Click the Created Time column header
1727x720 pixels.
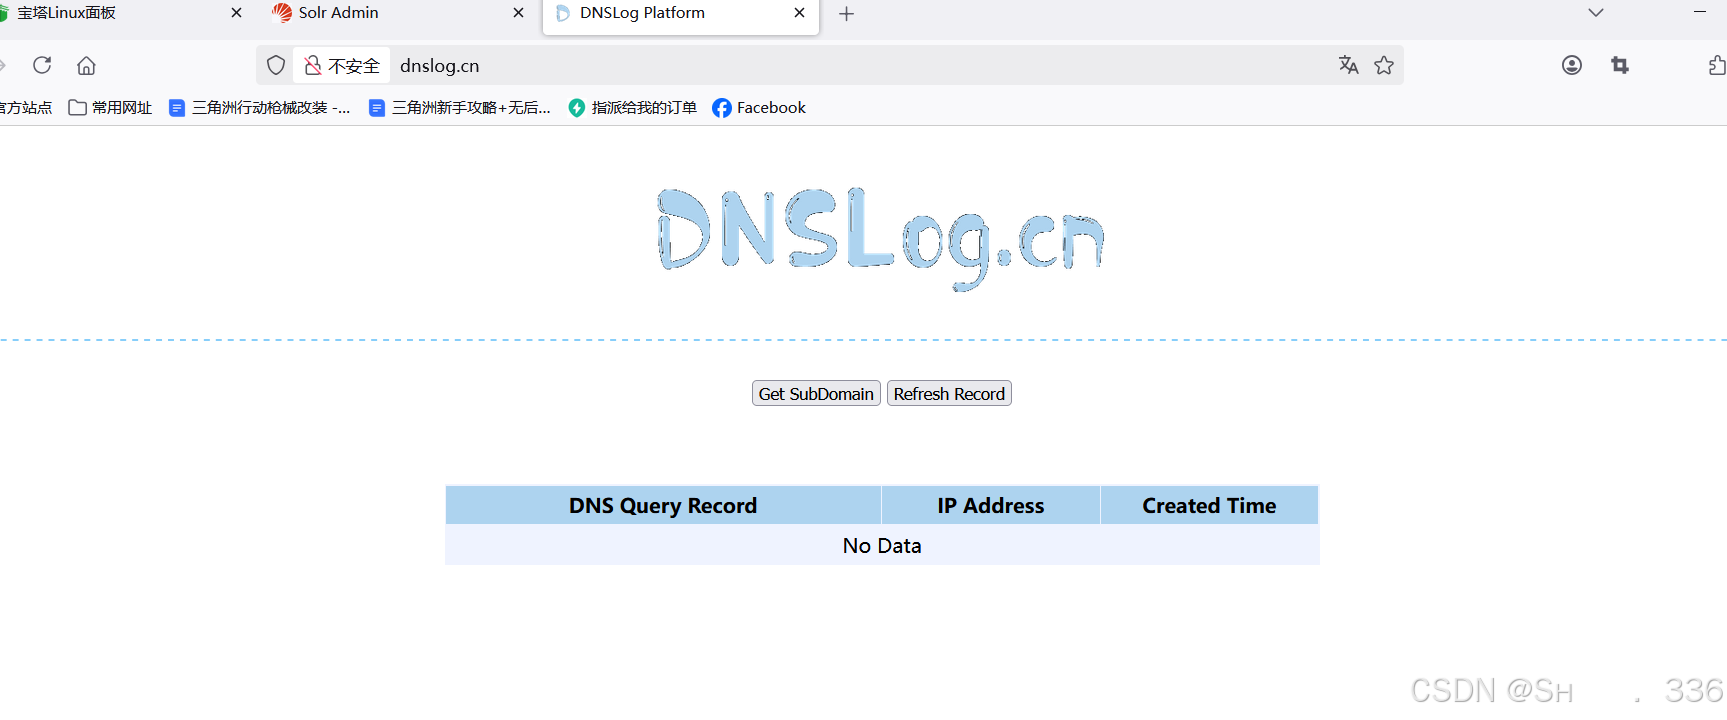(1209, 505)
